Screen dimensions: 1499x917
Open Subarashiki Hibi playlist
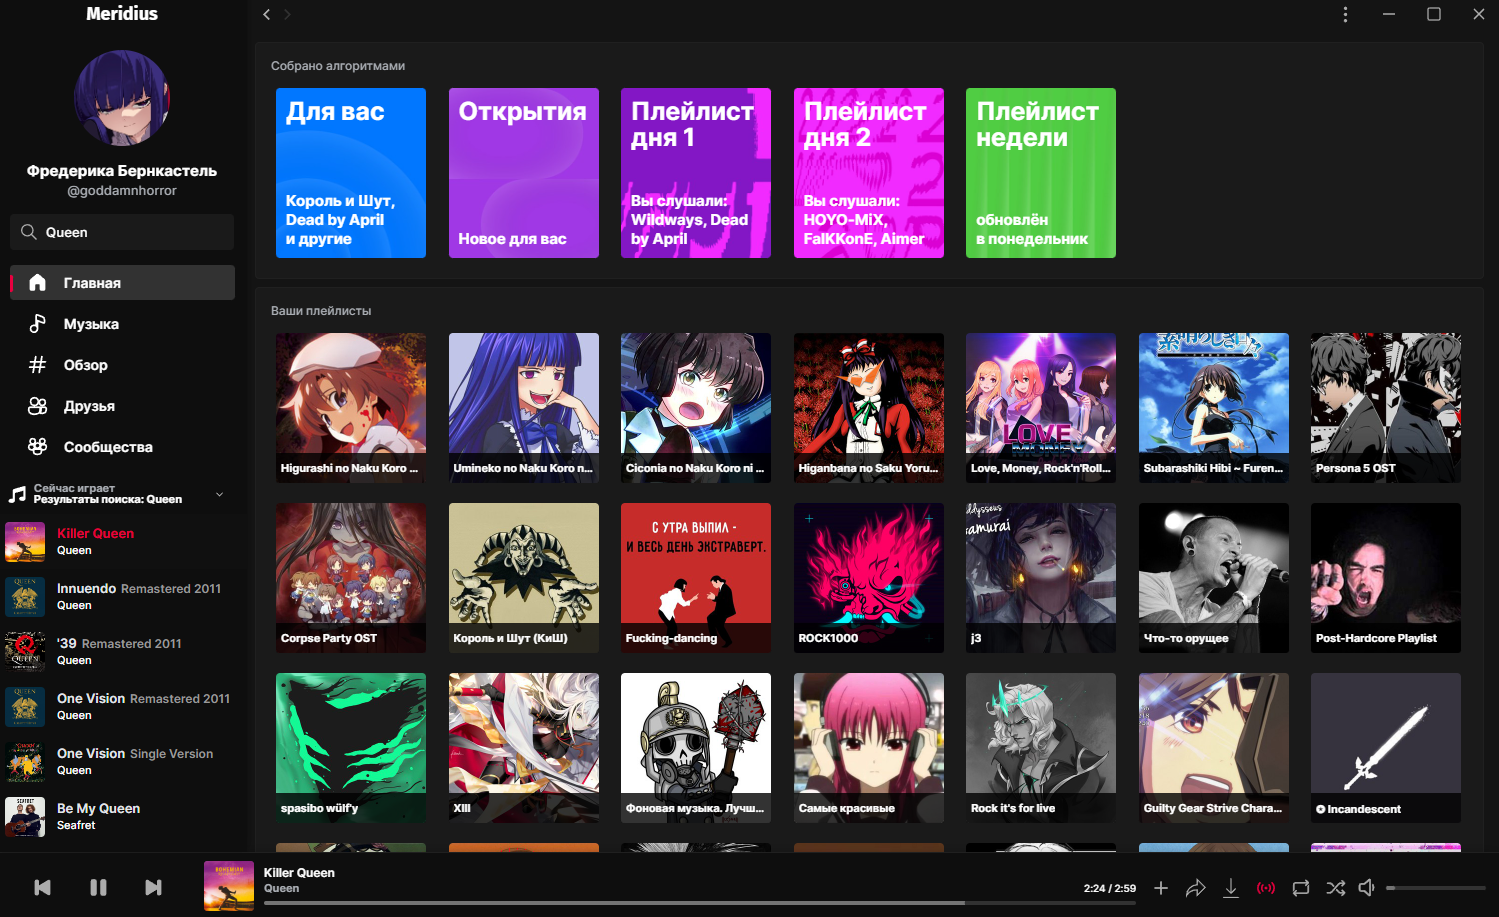(1214, 408)
